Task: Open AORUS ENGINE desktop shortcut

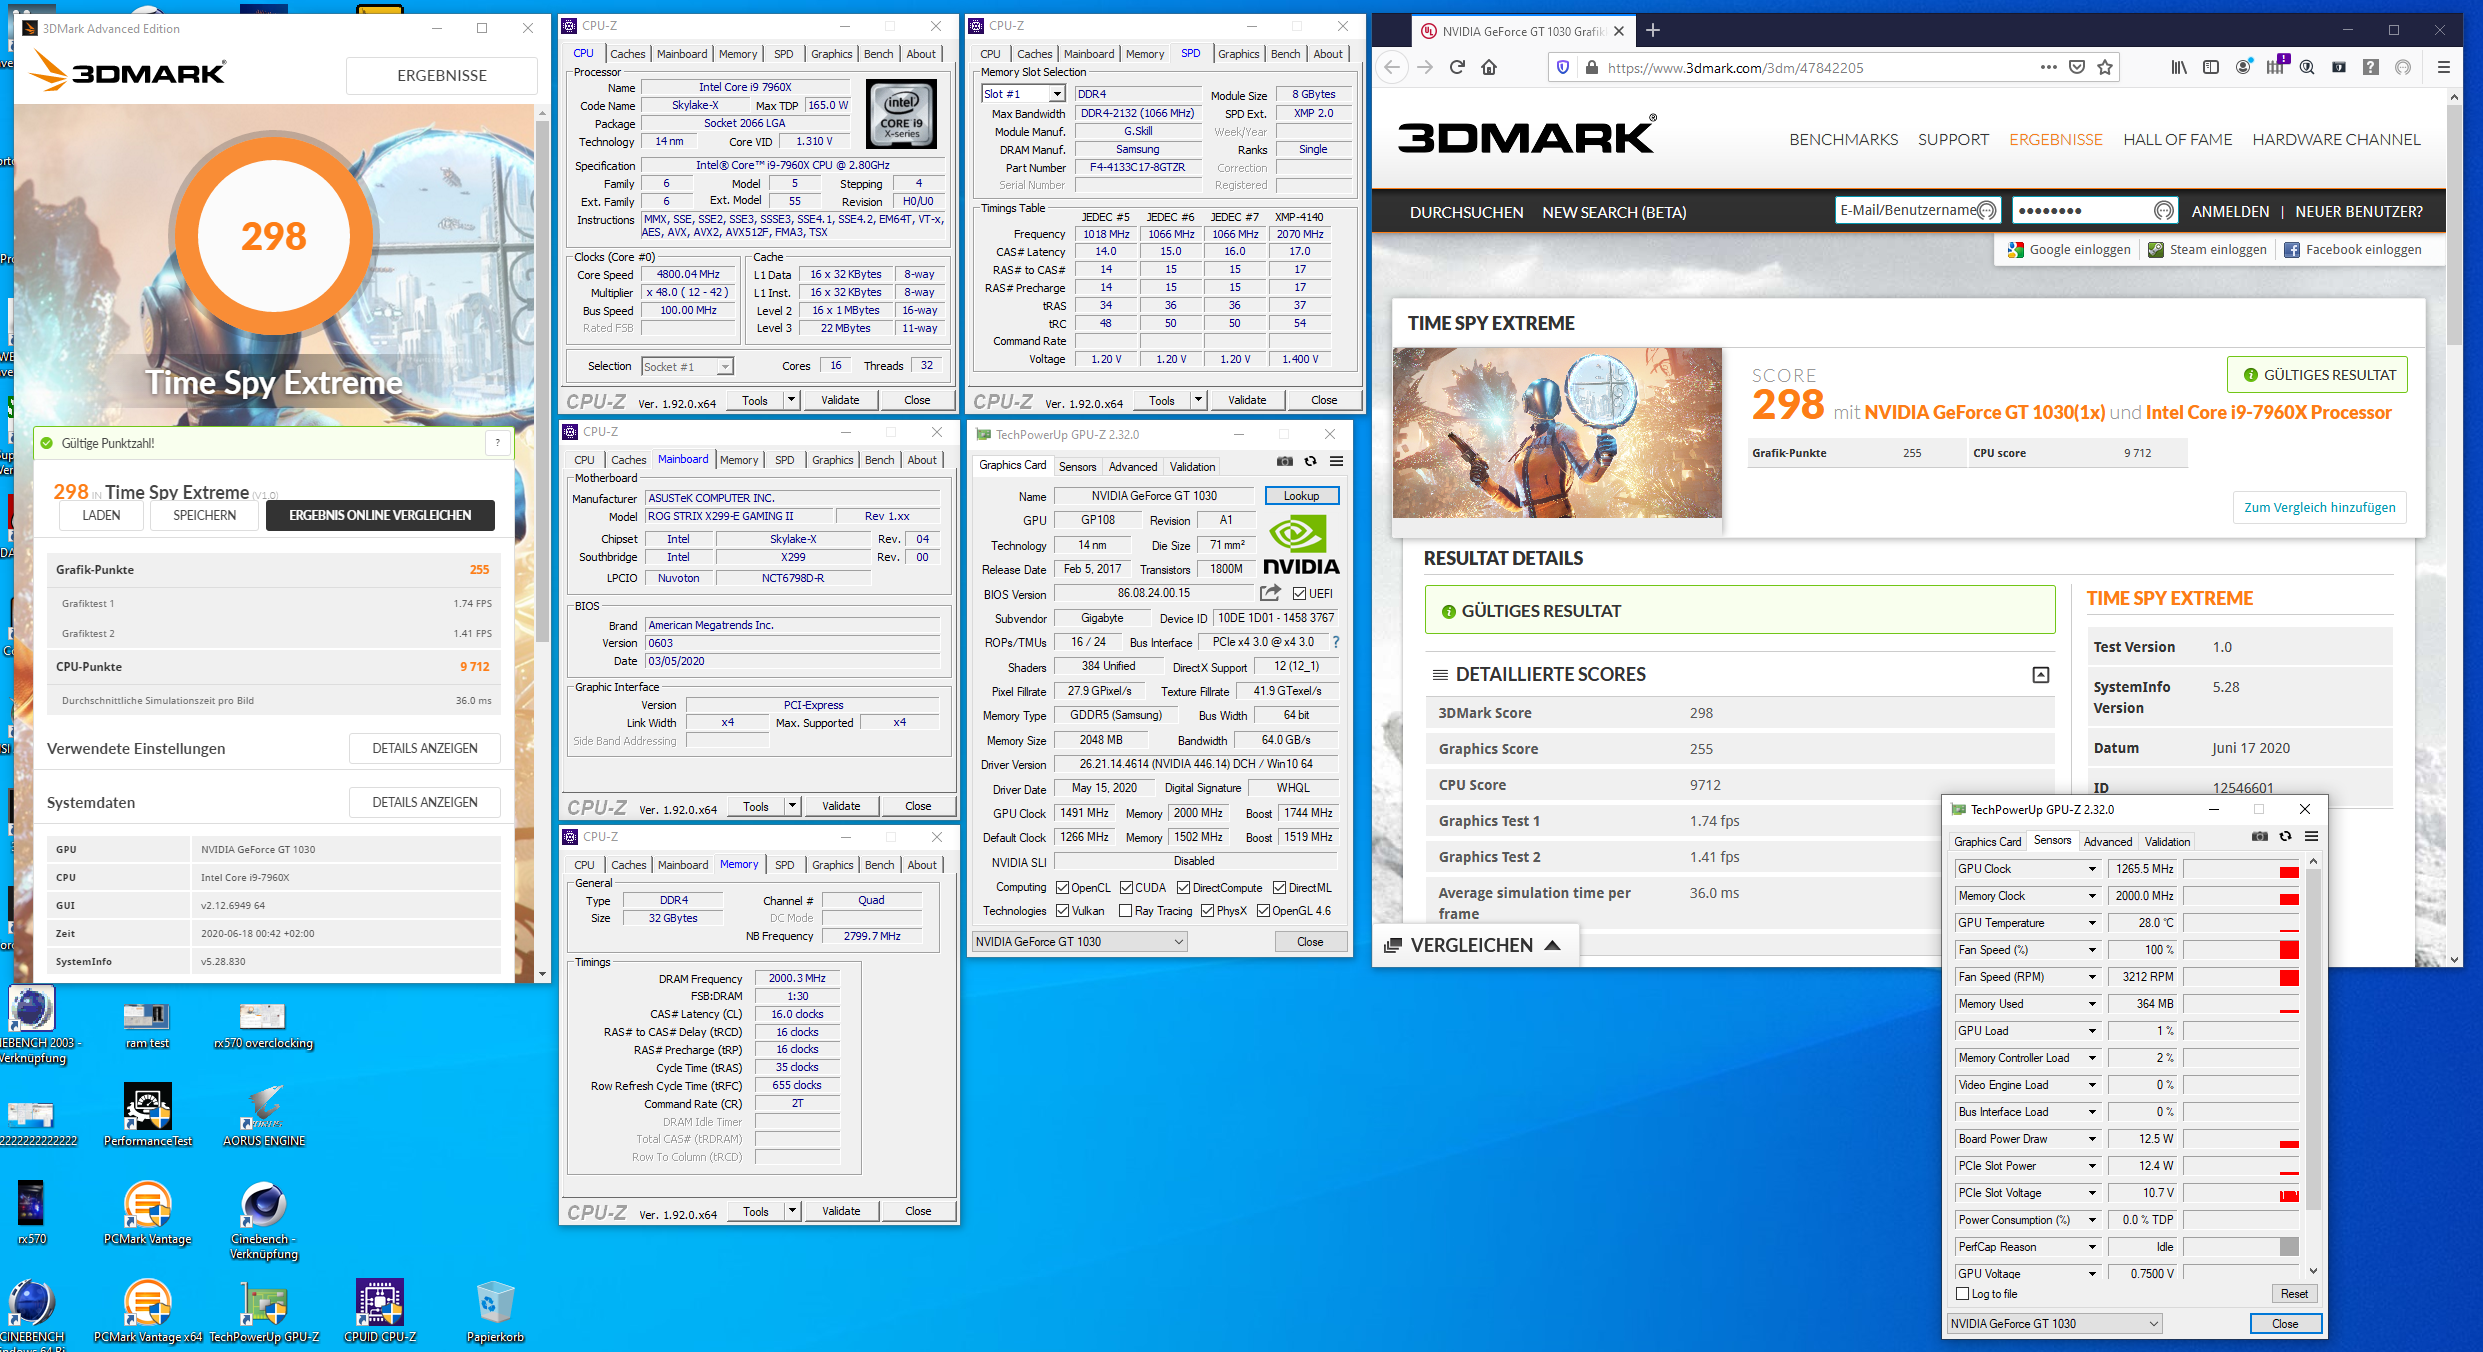Action: pyautogui.click(x=264, y=1114)
